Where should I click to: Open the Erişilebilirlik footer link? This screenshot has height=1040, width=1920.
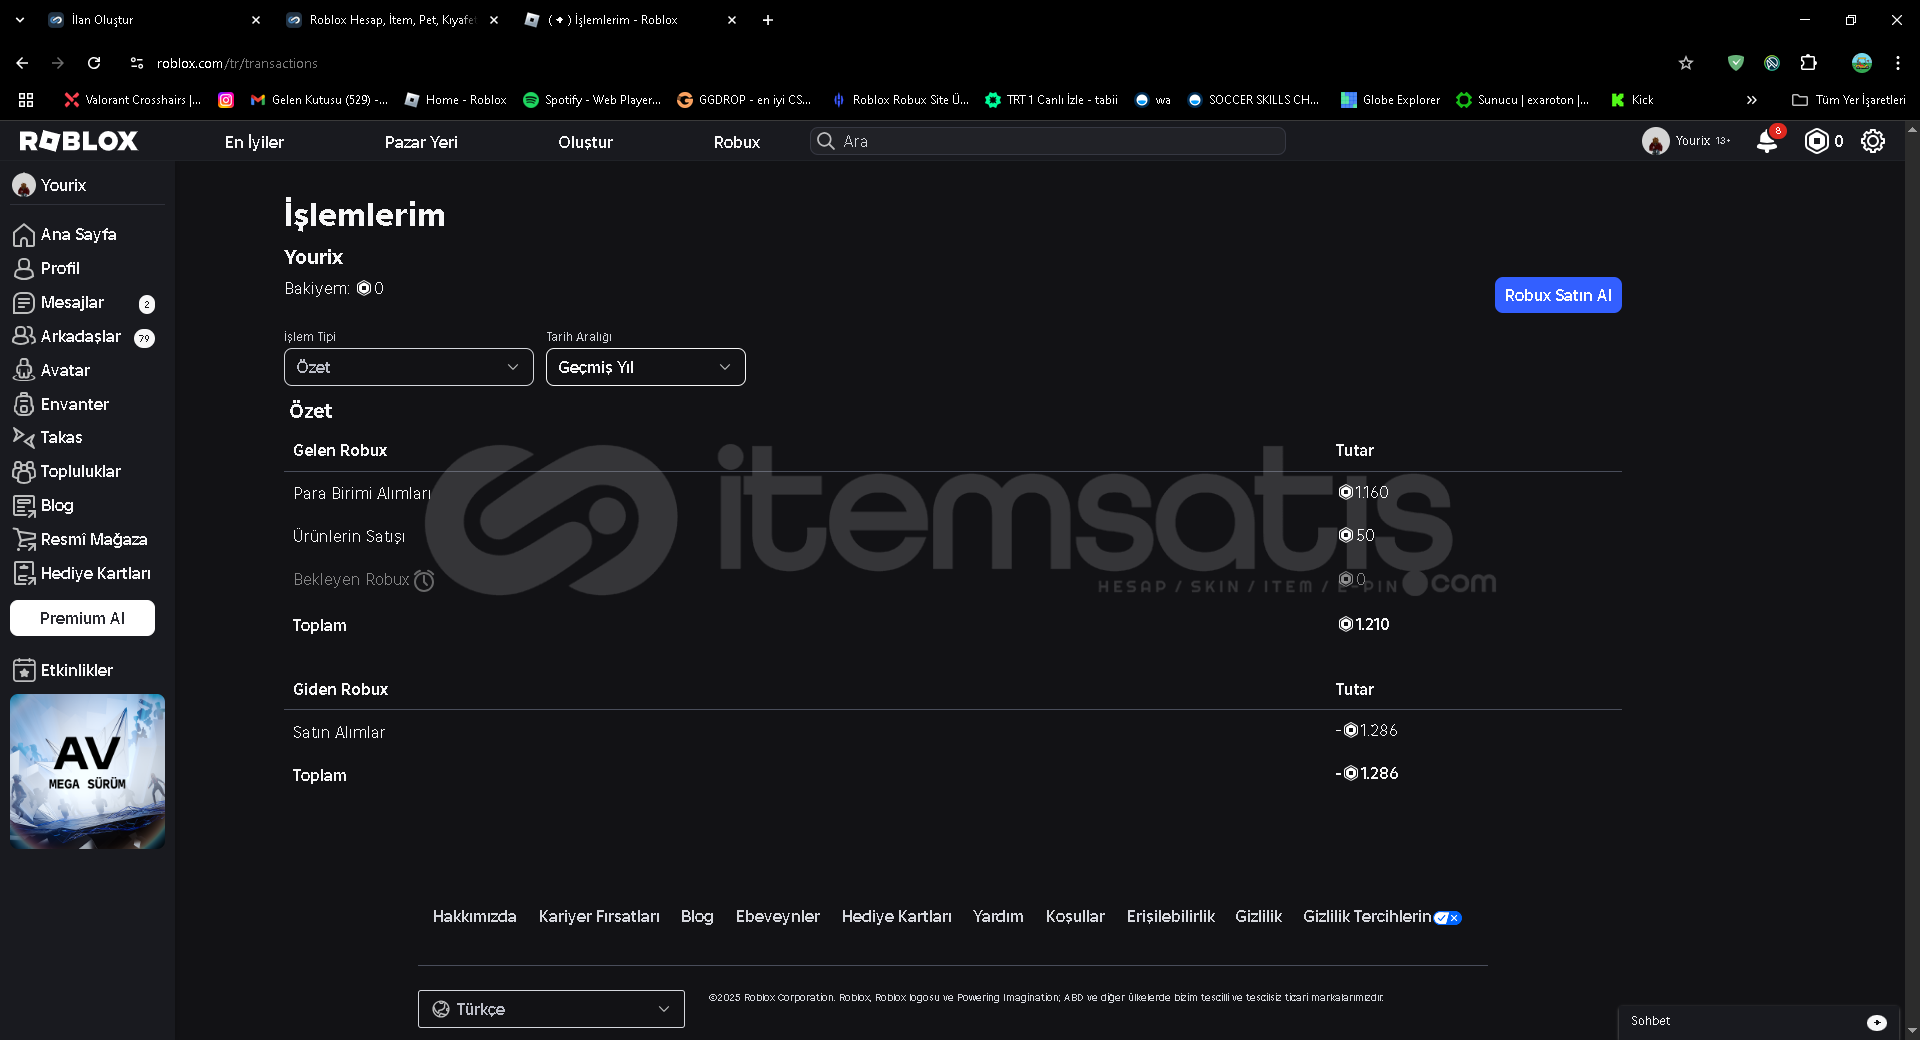pyautogui.click(x=1170, y=916)
